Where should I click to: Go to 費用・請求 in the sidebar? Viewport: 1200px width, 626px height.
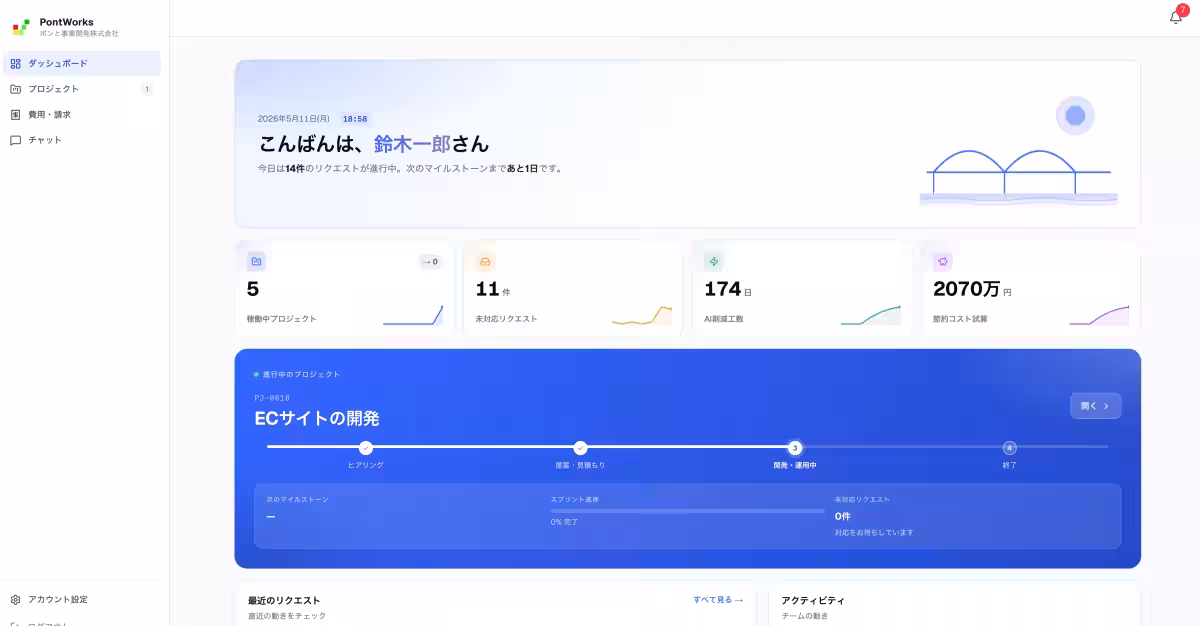click(81, 114)
